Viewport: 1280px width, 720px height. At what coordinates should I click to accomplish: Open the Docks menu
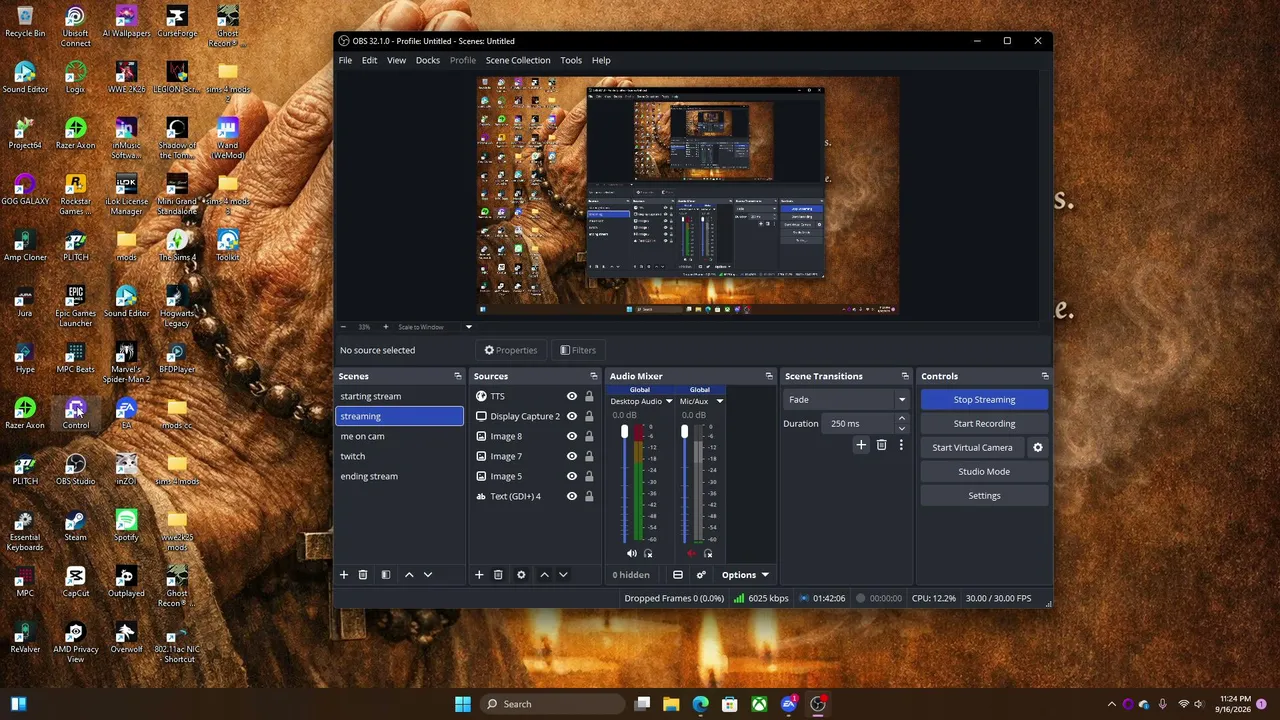428,60
